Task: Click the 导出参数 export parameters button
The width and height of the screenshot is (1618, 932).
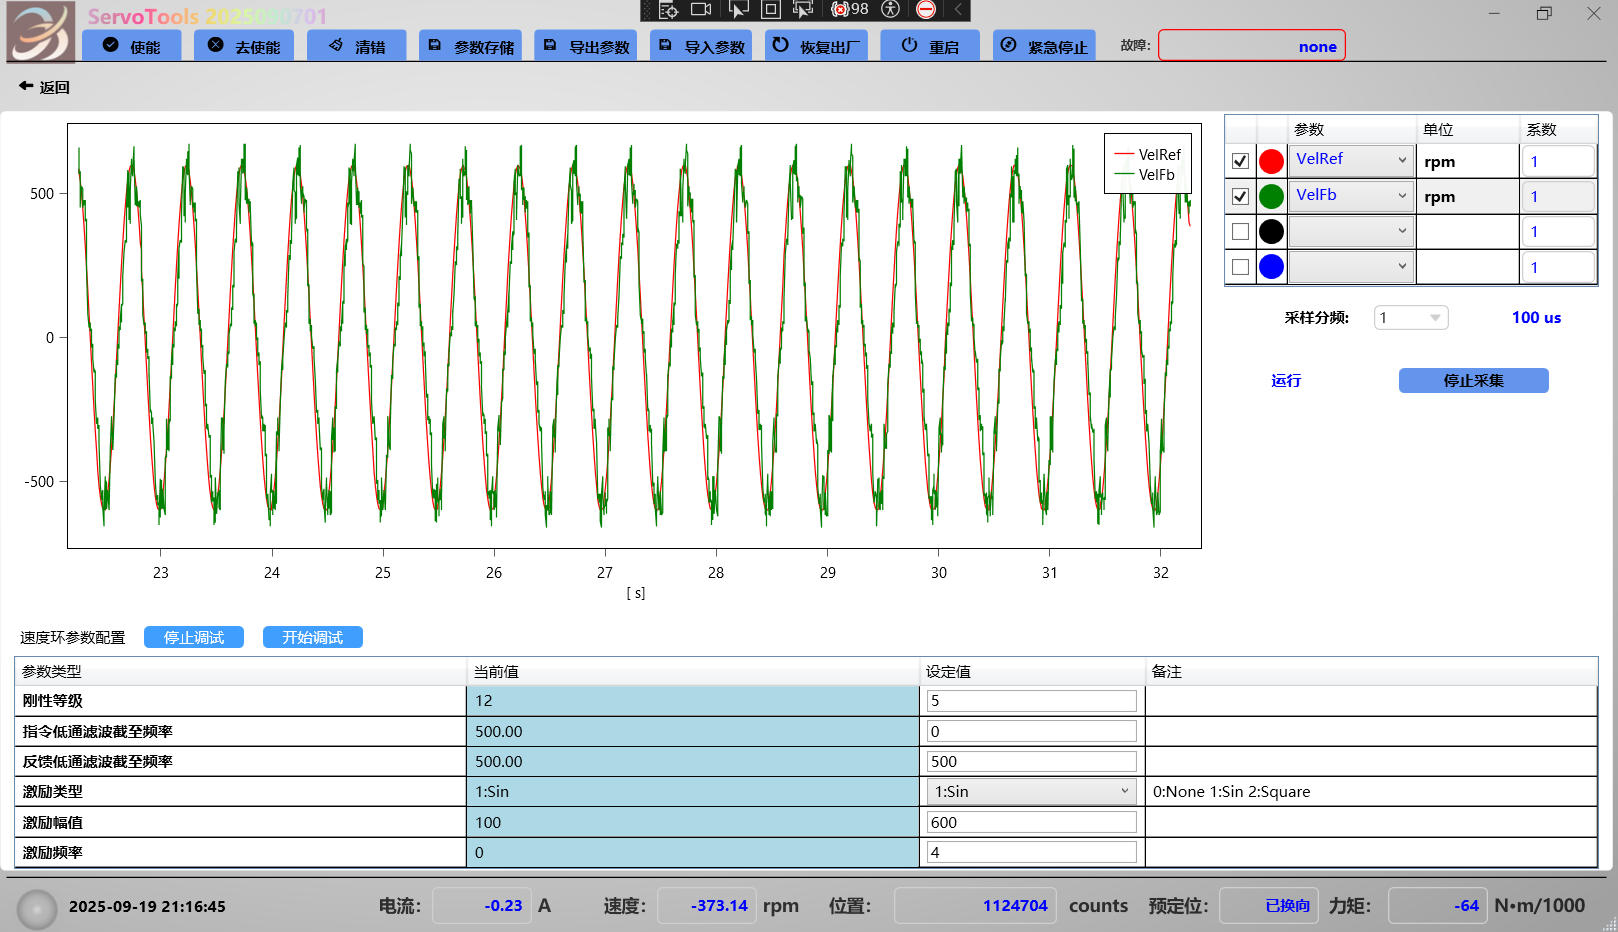Action: [x=586, y=46]
